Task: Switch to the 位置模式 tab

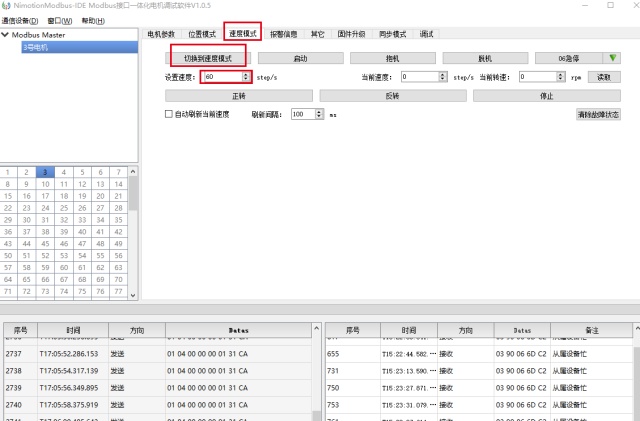Action: point(202,34)
